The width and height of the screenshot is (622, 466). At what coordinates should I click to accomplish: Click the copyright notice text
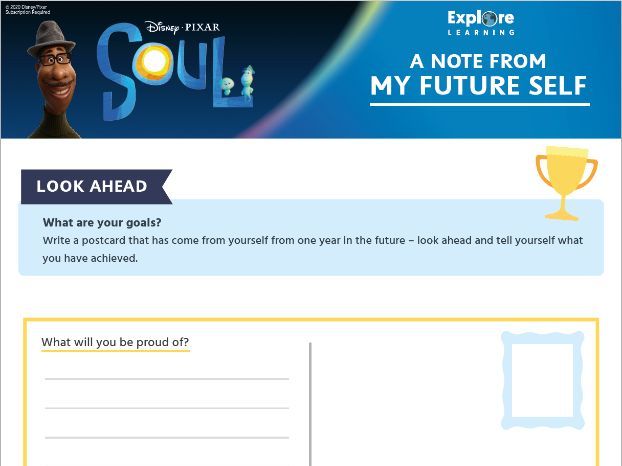pyautogui.click(x=27, y=10)
